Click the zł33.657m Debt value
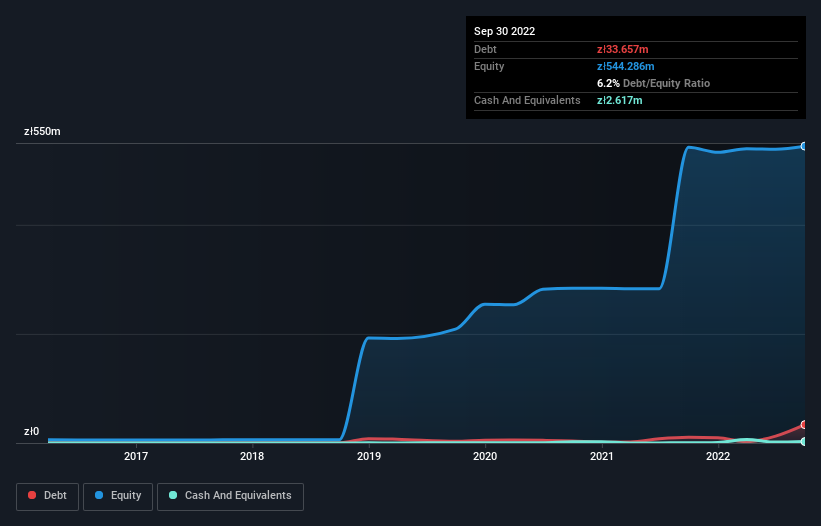This screenshot has width=821, height=526. (623, 49)
